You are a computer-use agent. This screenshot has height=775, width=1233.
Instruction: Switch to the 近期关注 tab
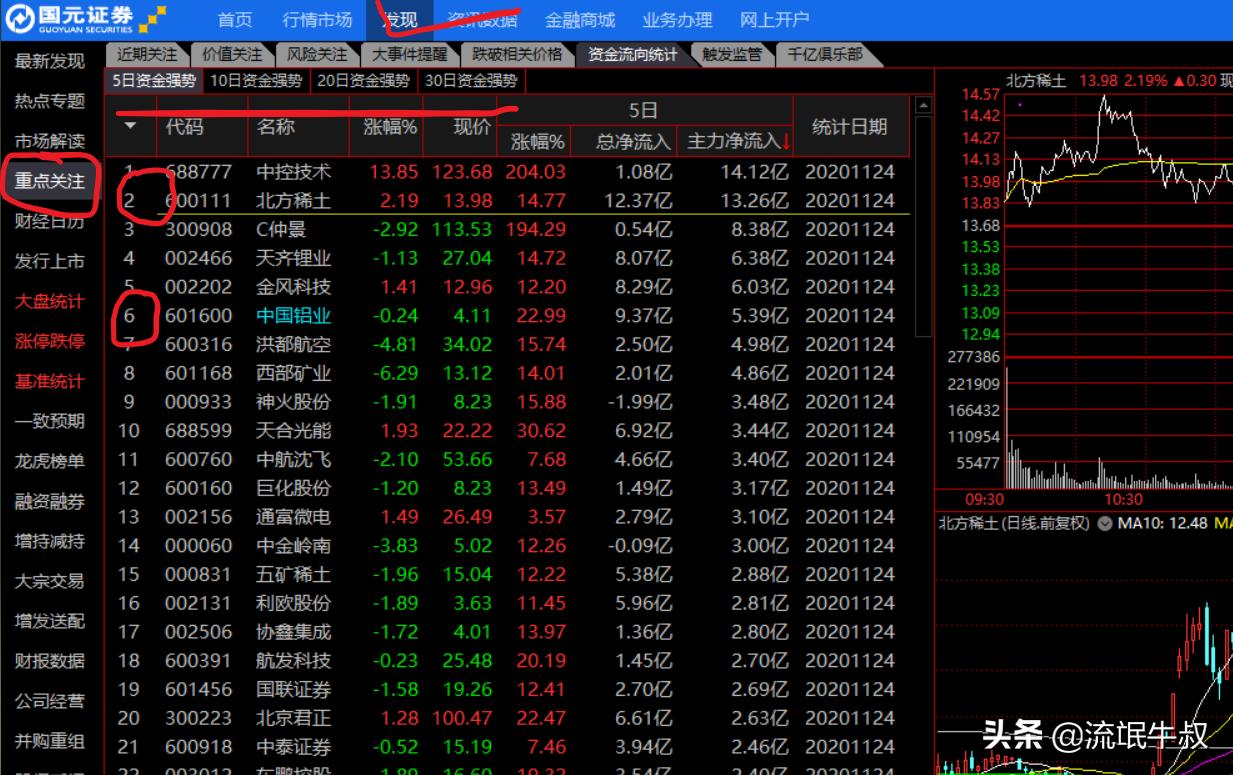click(x=146, y=54)
